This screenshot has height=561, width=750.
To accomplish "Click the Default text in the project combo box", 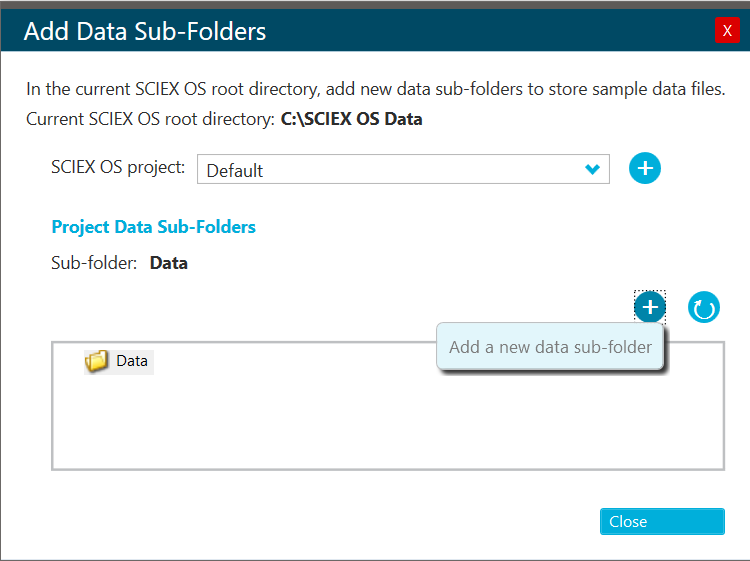I will pyautogui.click(x=235, y=171).
